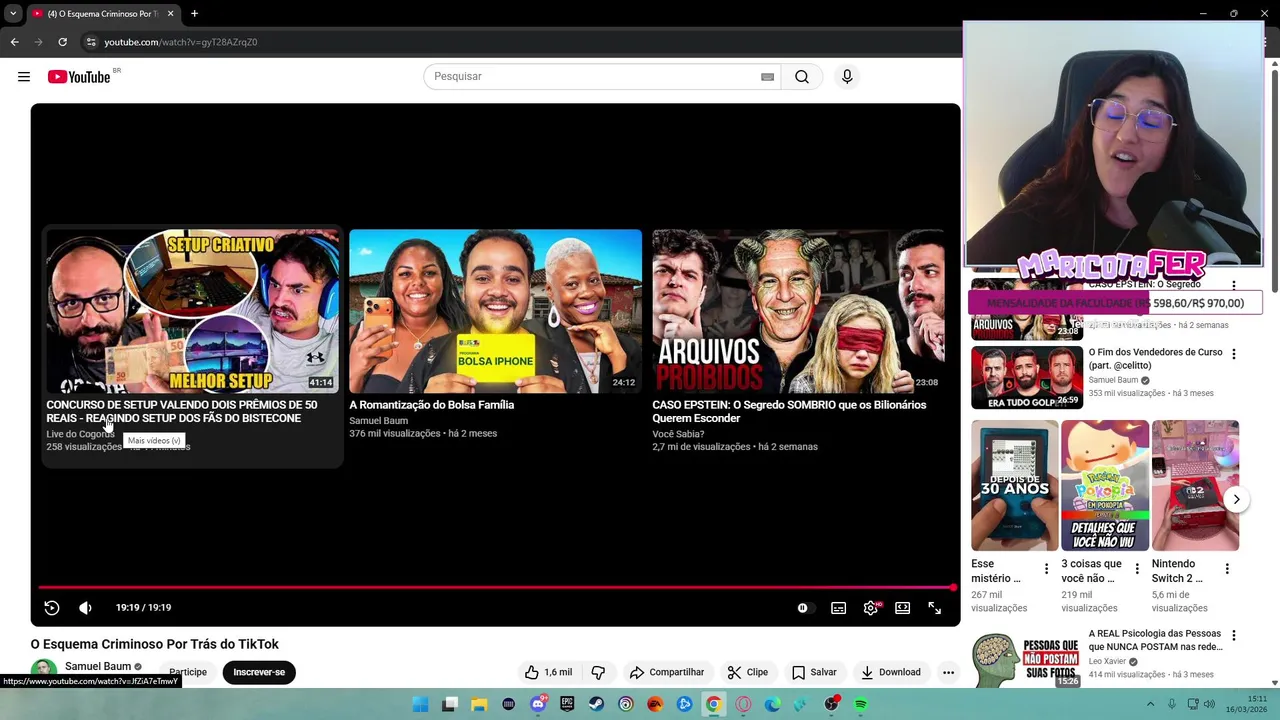Screen dimensions: 1280x720
Task: Play the Romantização do Bolsa Família thumbnail
Action: [495, 311]
